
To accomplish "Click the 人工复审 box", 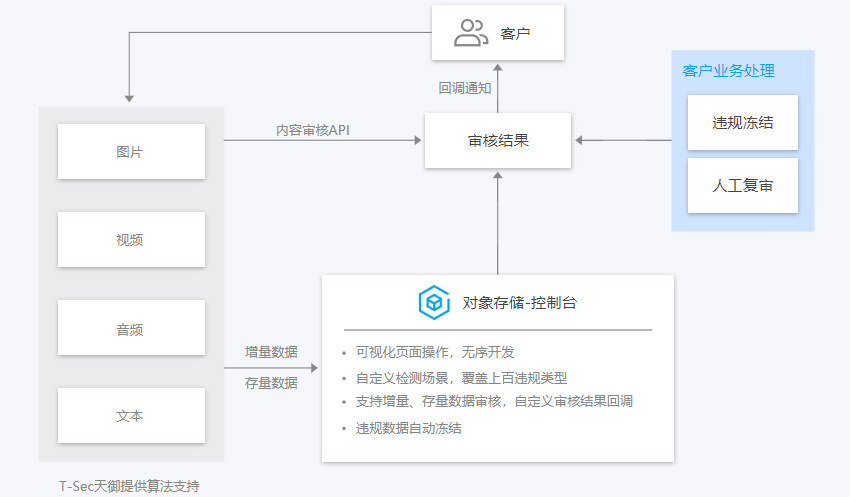I will (743, 185).
